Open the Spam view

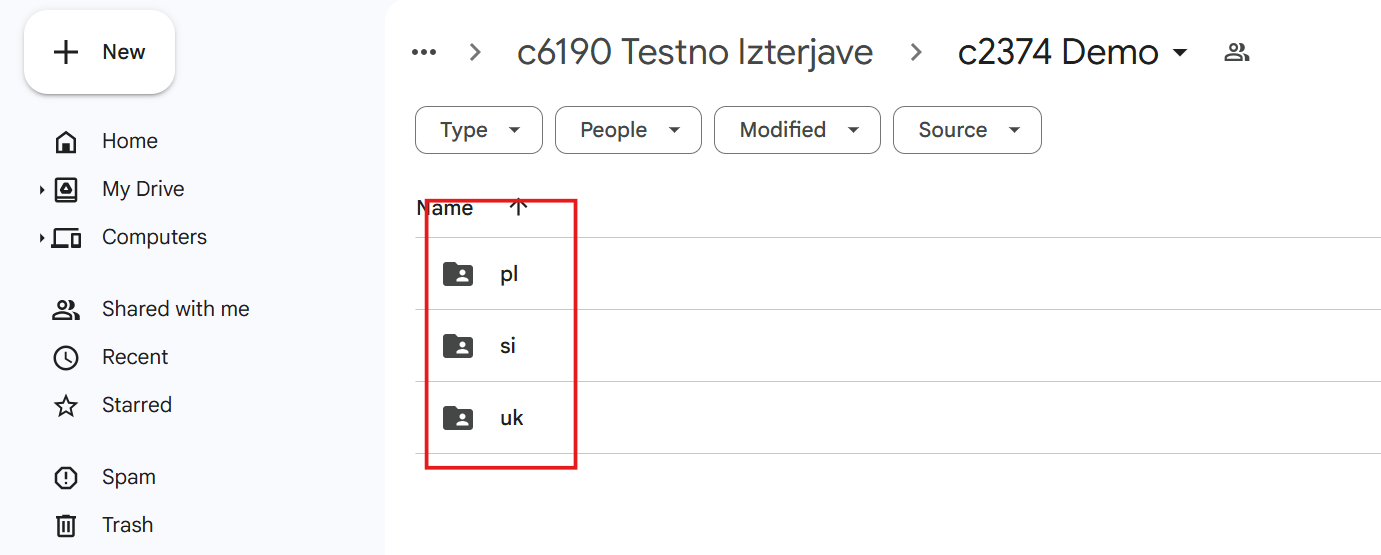coord(129,477)
